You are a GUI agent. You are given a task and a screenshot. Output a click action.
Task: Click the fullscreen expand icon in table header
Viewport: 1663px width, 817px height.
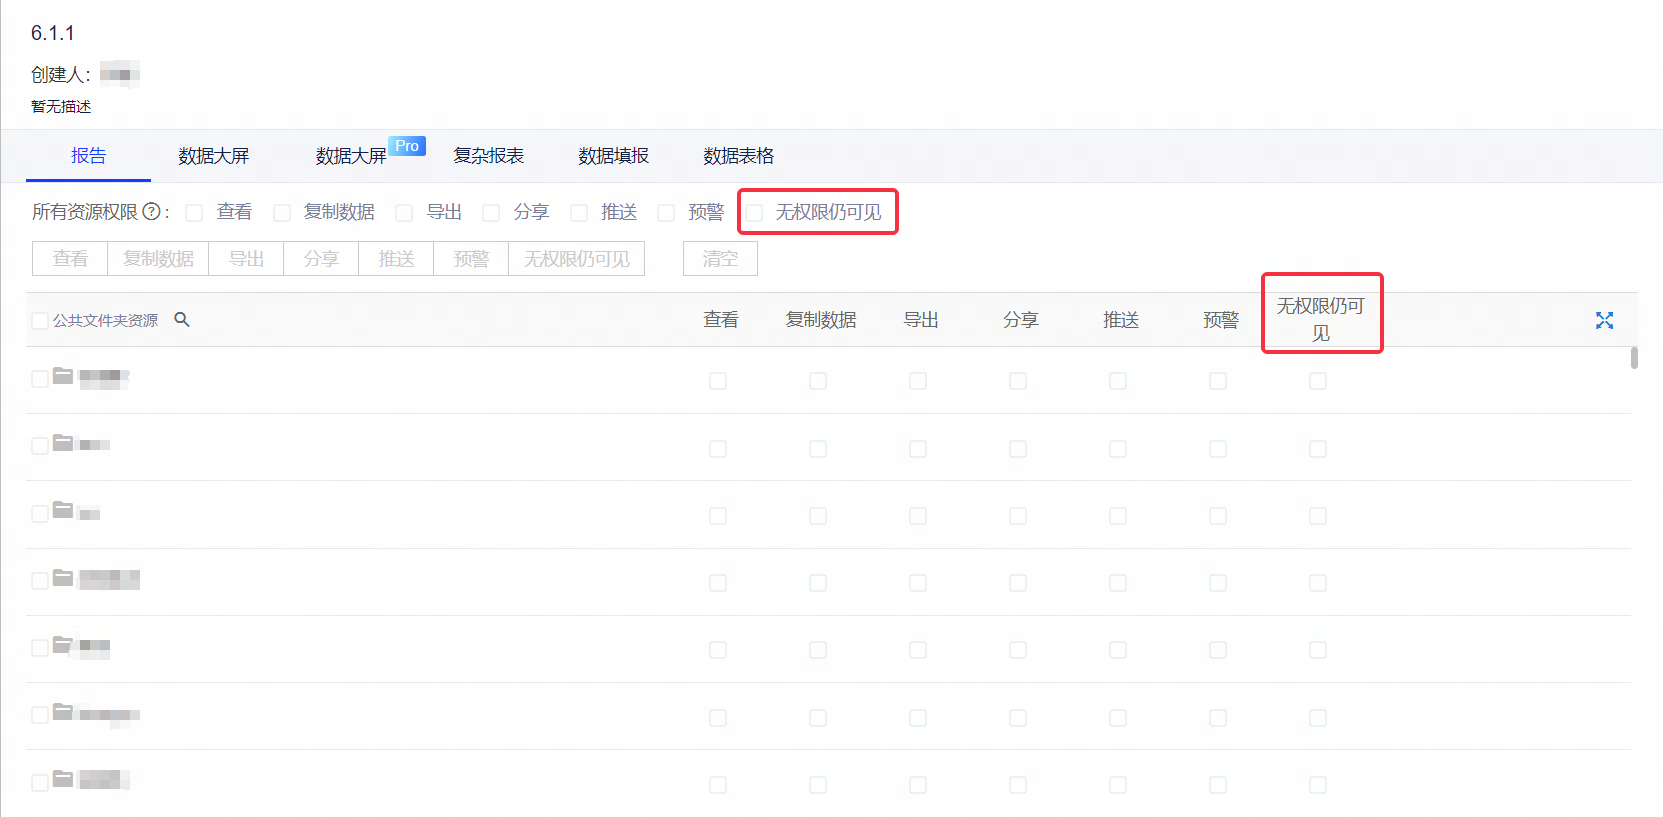(1604, 320)
